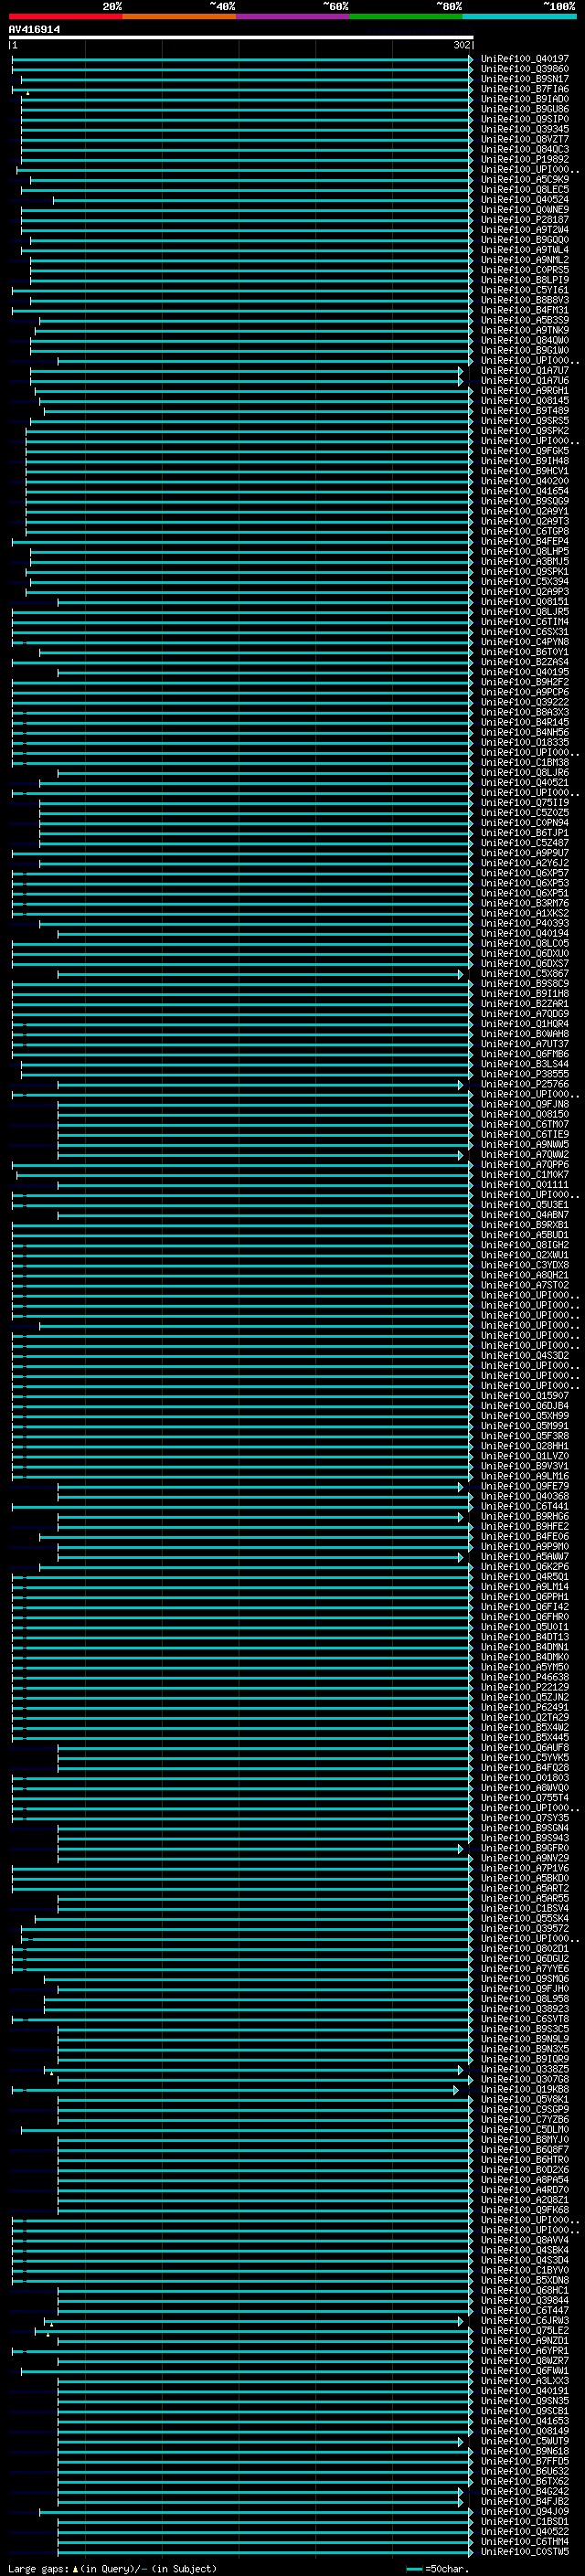
Task: Open hit UniRef100_Q39860
Action: point(525,69)
